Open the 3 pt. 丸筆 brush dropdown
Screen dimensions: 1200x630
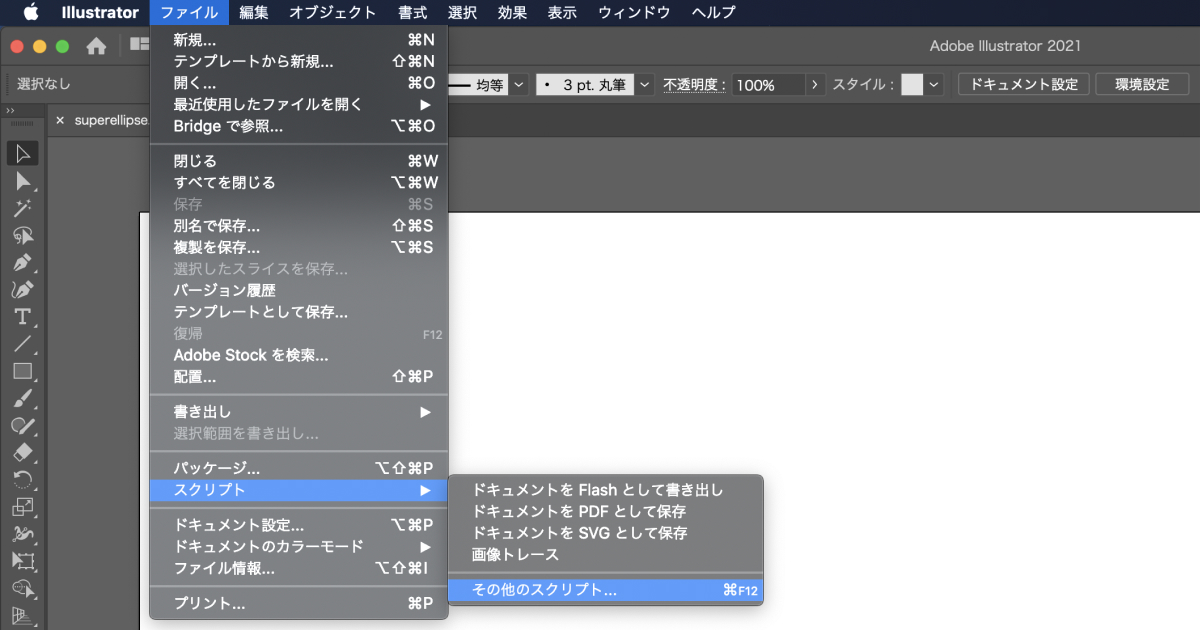tap(645, 85)
